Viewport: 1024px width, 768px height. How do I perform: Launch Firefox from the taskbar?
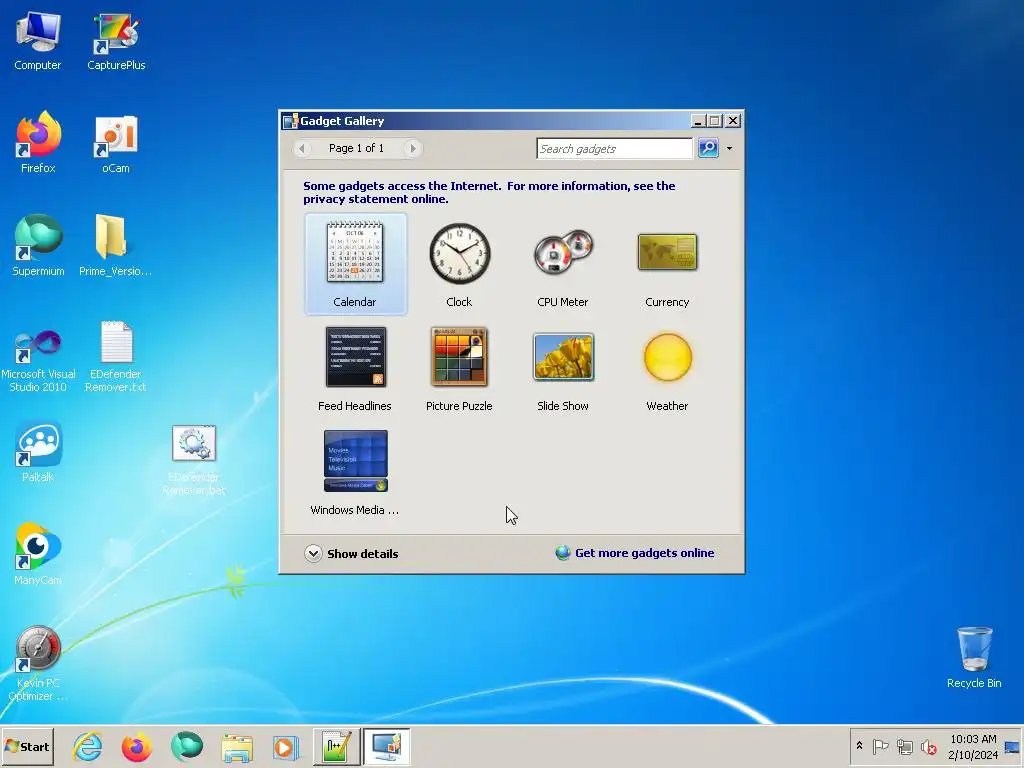tap(136, 746)
